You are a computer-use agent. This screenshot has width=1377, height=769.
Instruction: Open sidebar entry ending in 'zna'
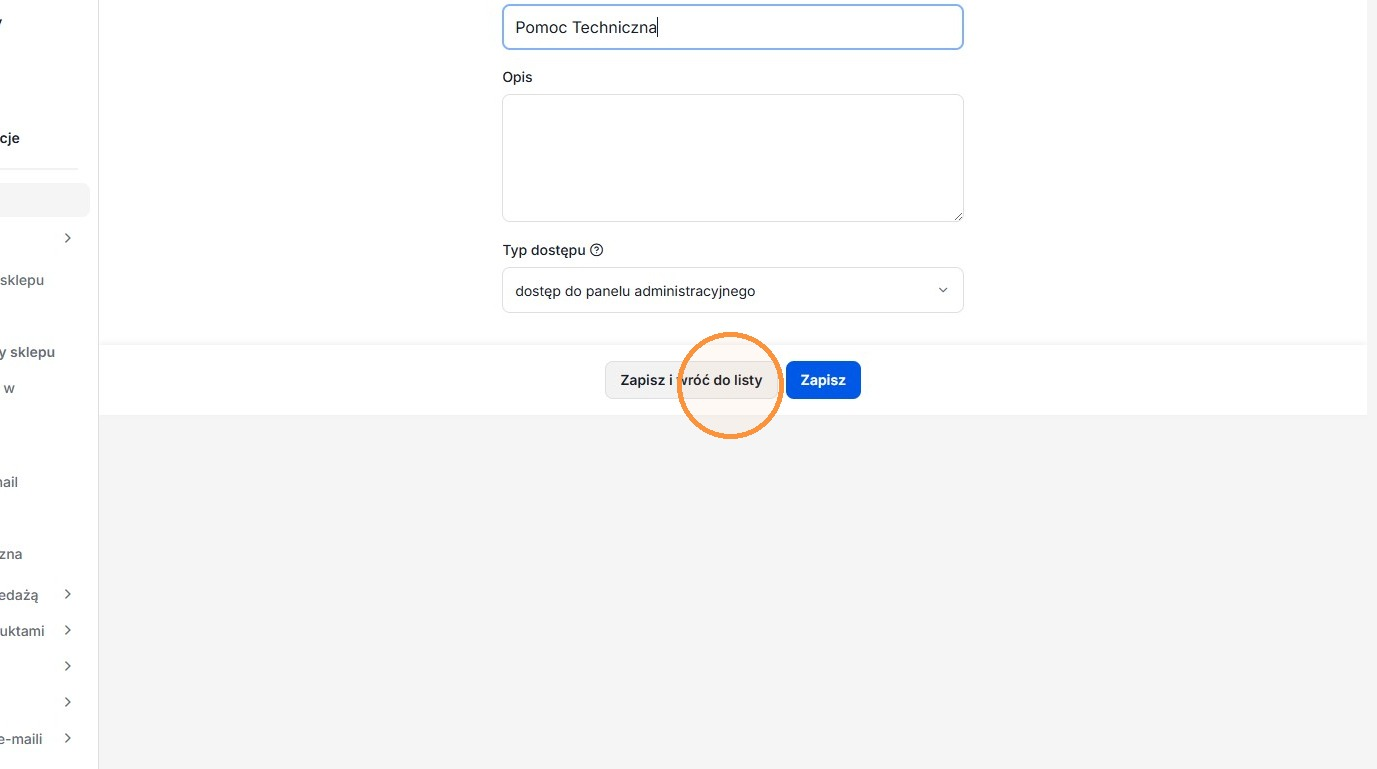11,554
